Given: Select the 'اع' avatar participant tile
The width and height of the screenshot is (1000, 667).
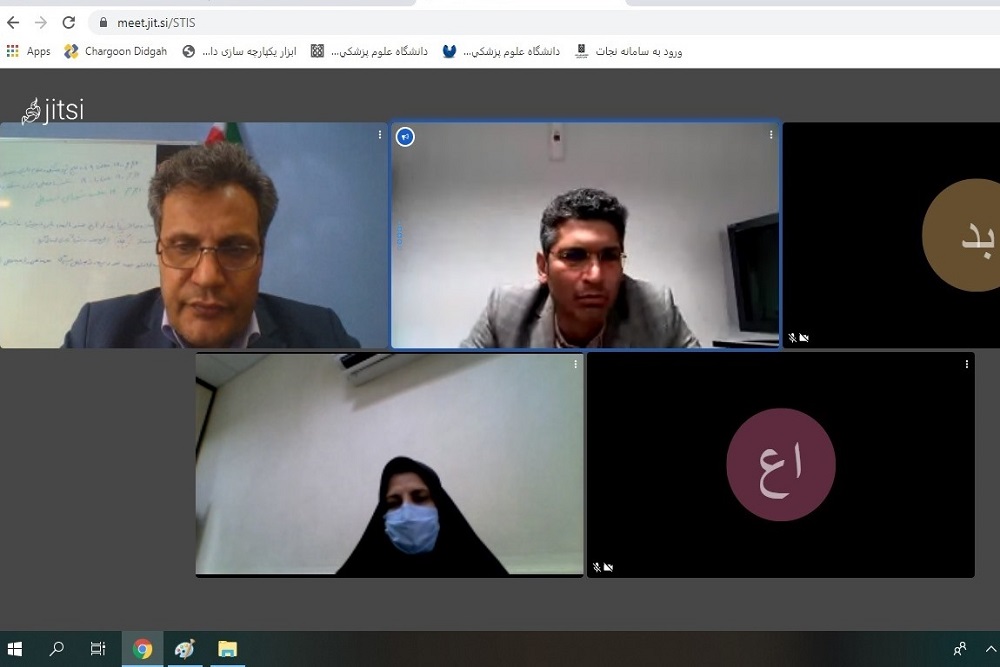Looking at the screenshot, I should (x=780, y=465).
